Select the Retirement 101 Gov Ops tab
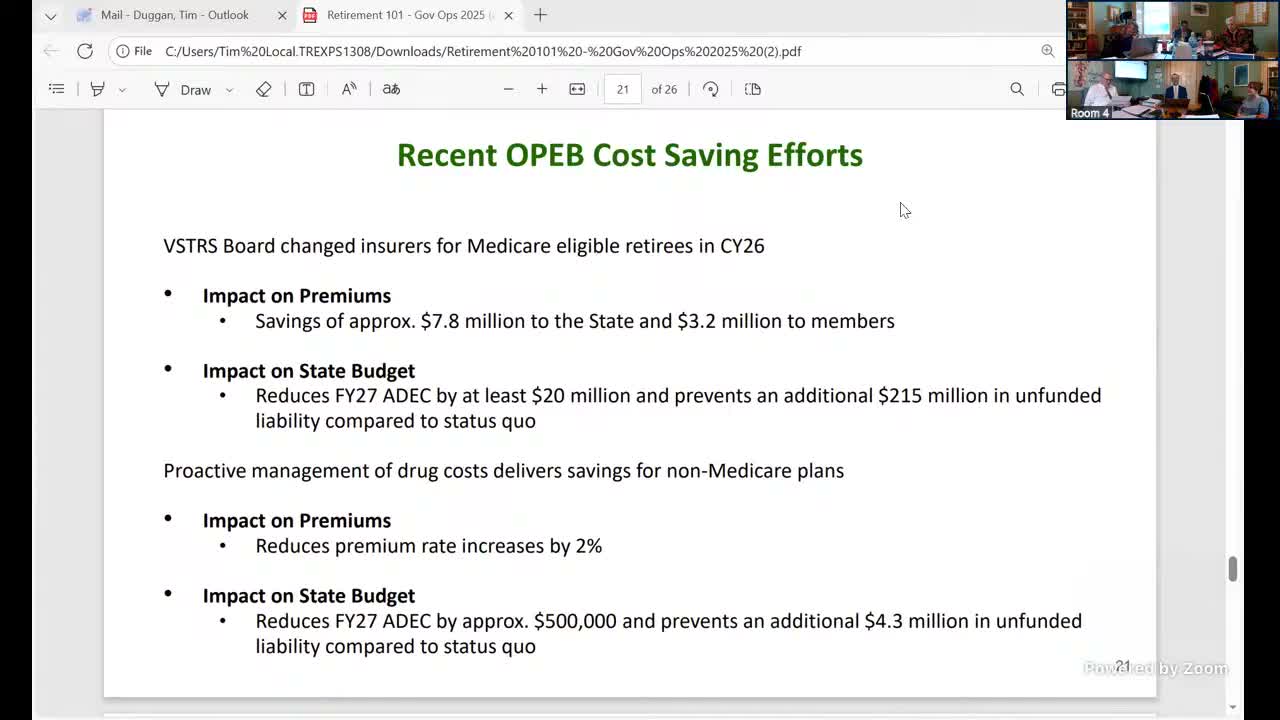Screen dimensions: 1280x720 [x=400, y=15]
